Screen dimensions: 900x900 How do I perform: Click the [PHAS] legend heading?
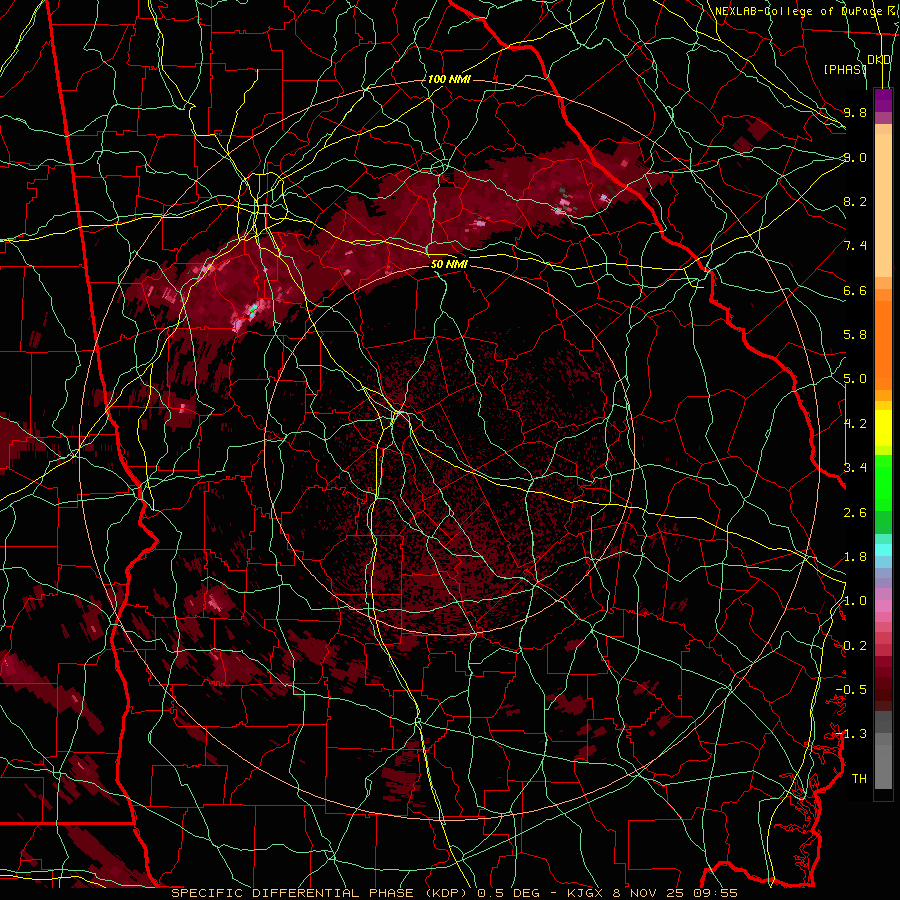(x=845, y=70)
